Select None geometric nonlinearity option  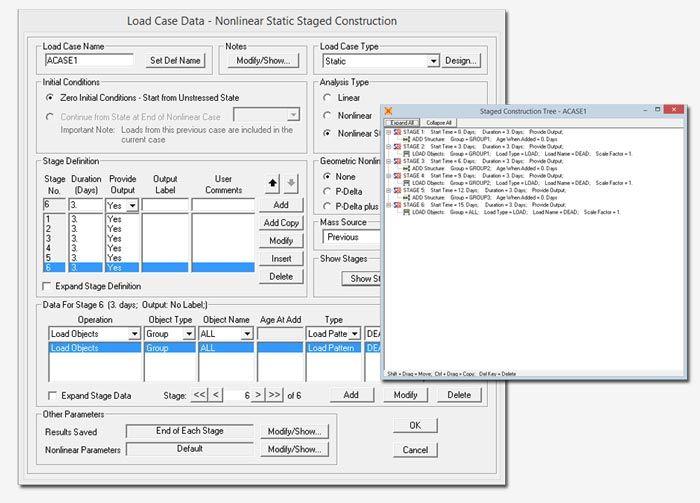[327, 177]
